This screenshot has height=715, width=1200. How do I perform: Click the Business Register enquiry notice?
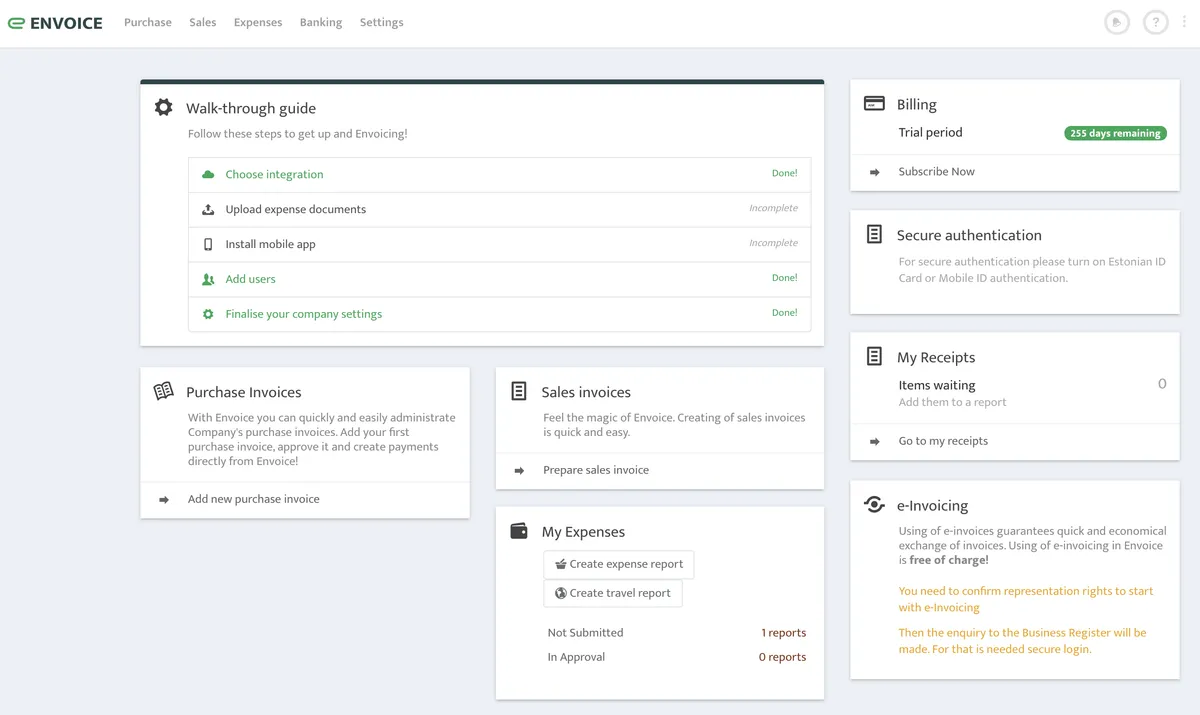1022,641
